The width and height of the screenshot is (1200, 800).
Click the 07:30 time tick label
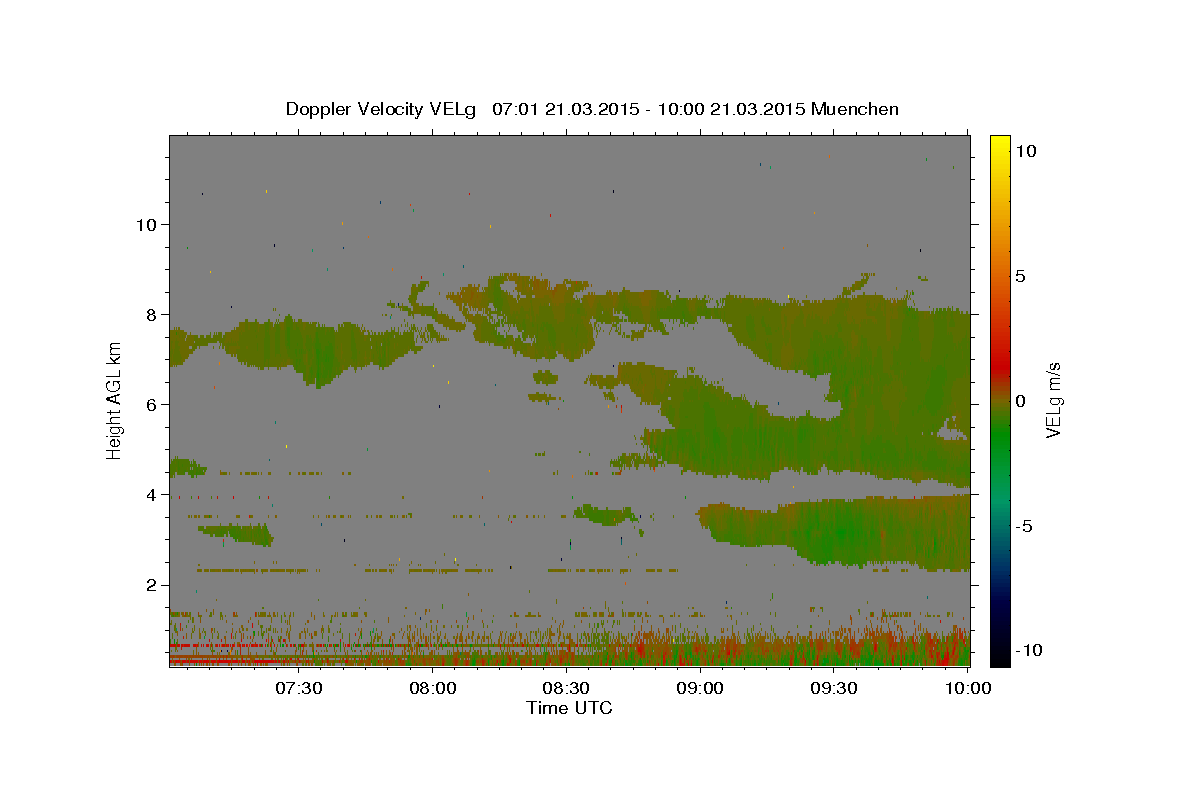click(298, 688)
